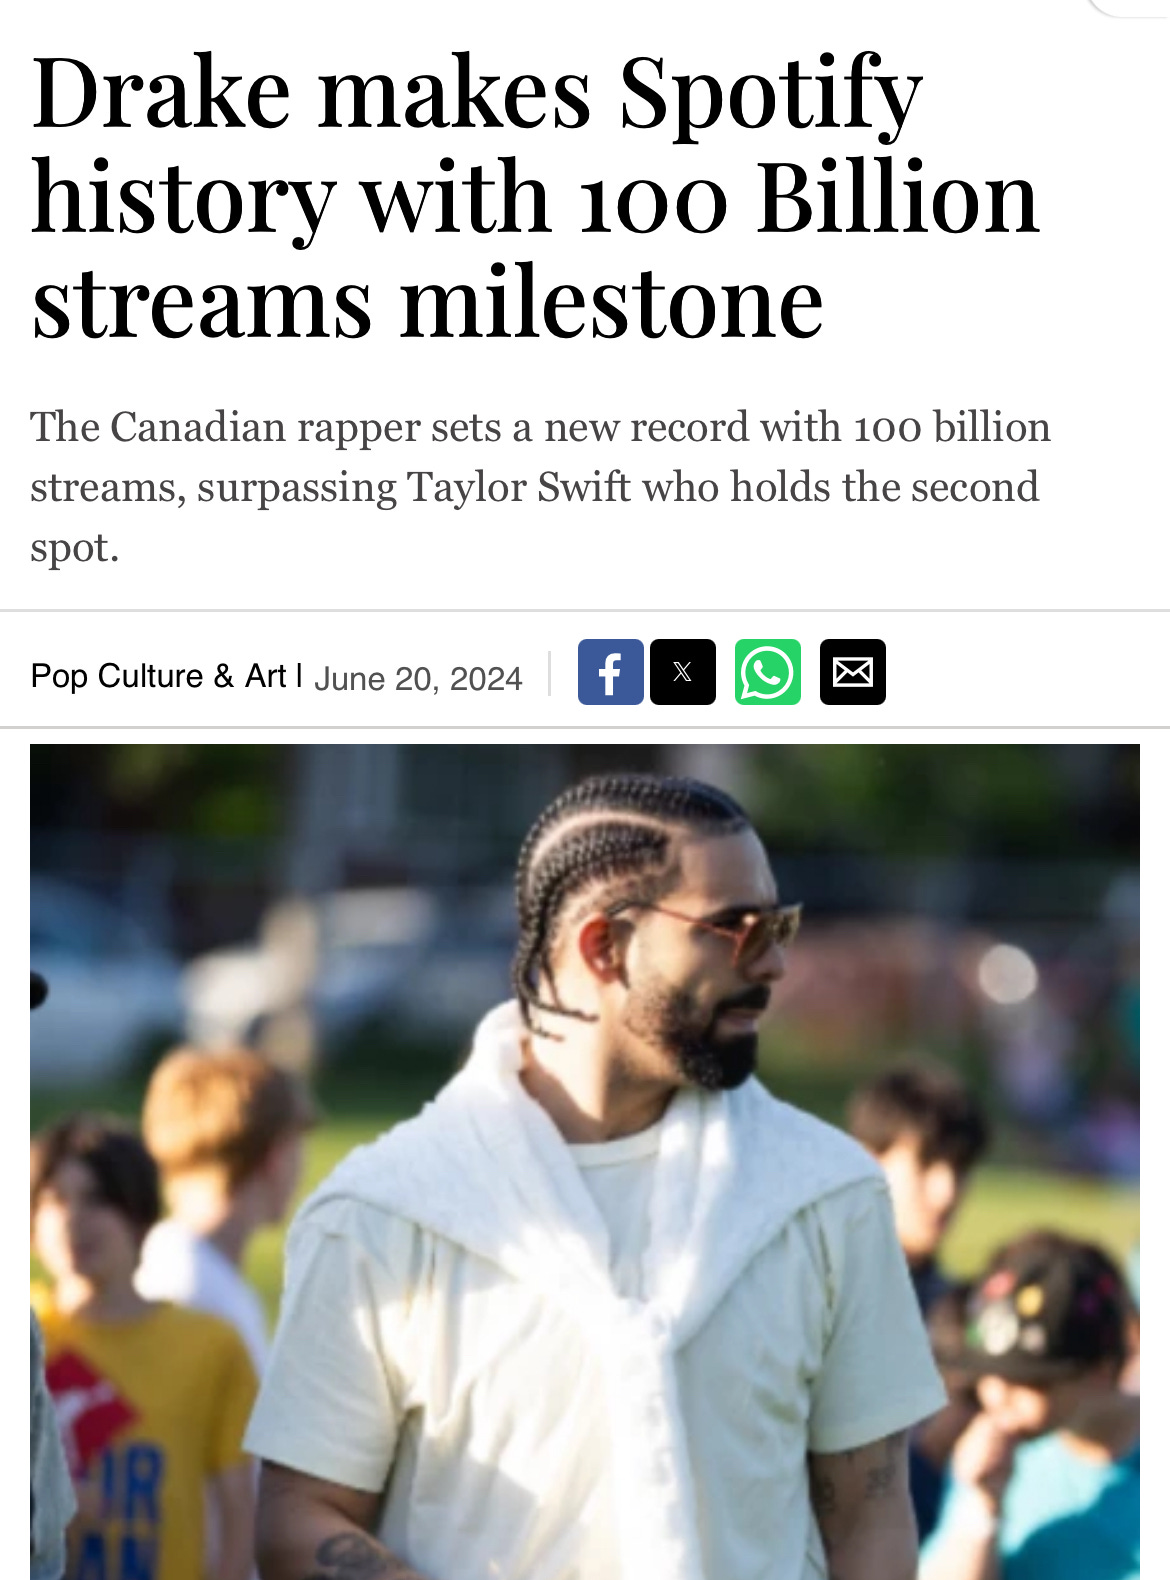Open the article photo of the rapper
This screenshot has height=1580, width=1170.
(x=585, y=1162)
